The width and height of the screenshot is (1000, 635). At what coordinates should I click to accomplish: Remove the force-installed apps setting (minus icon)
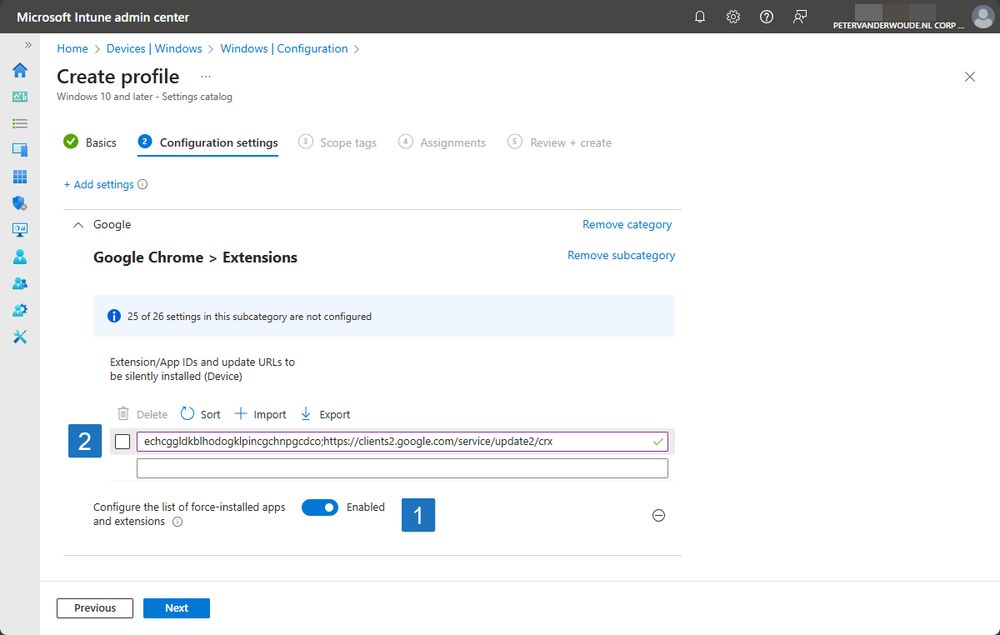point(659,515)
